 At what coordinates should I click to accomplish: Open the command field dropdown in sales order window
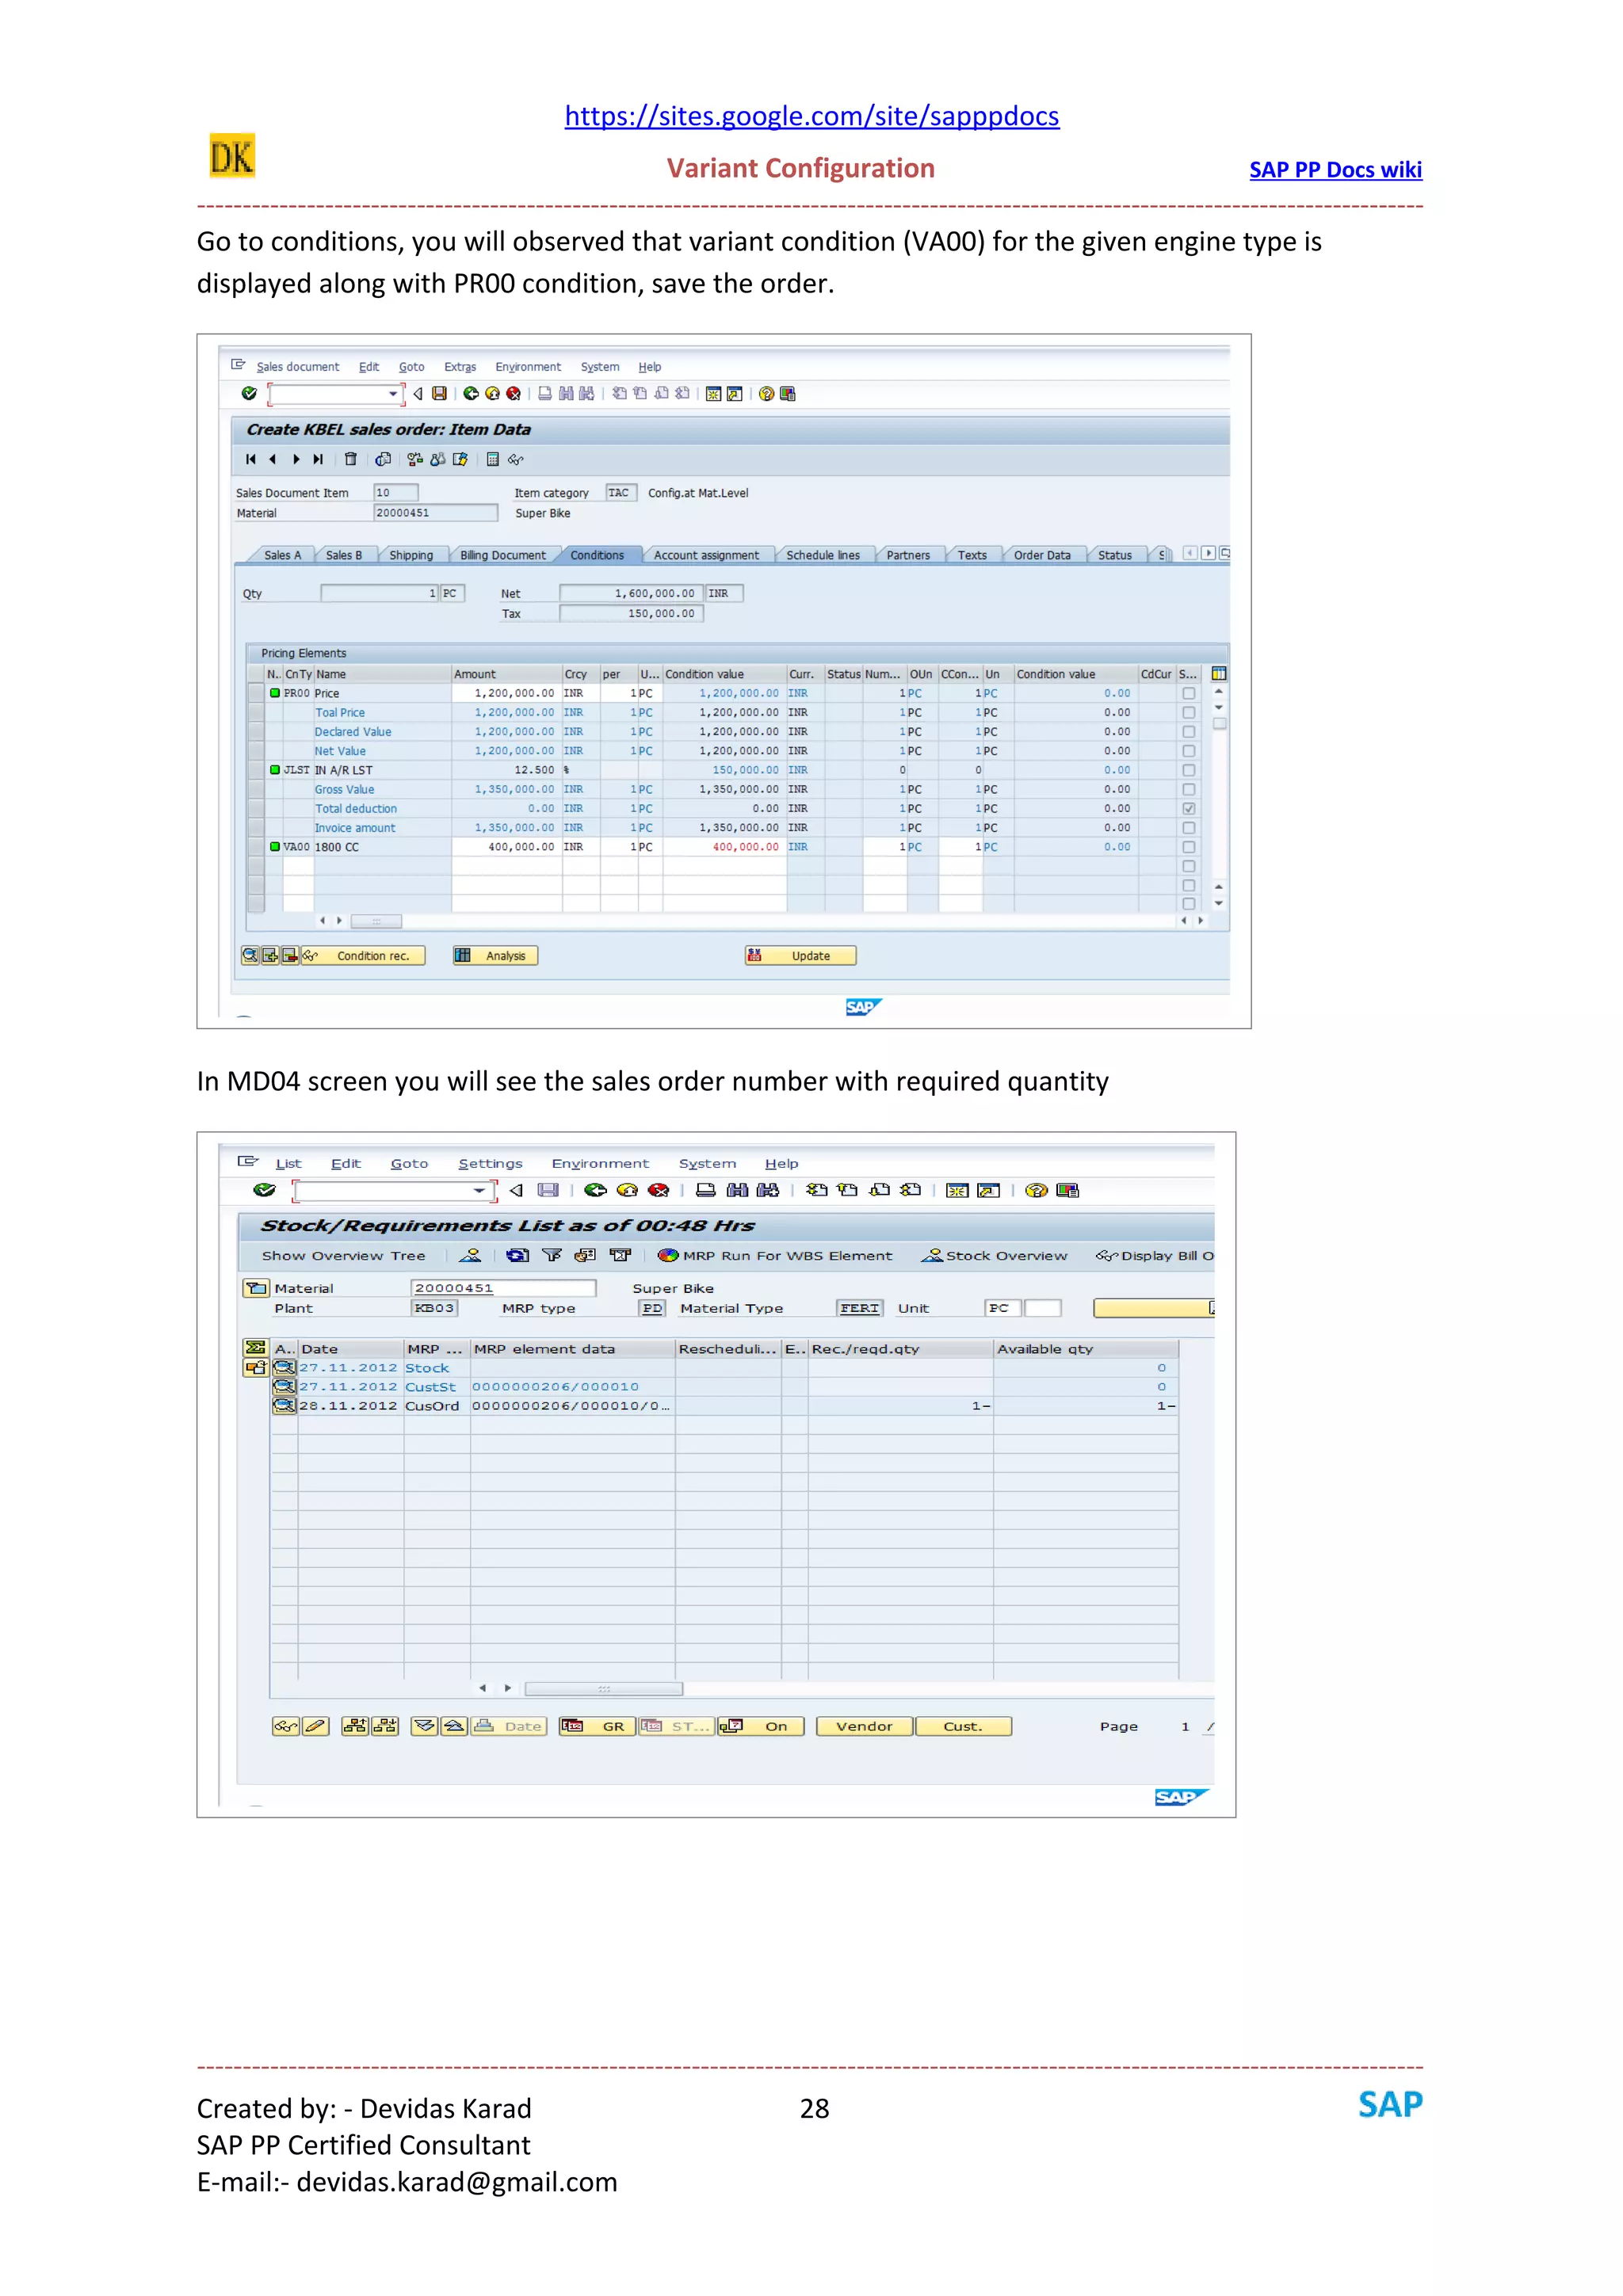[393, 394]
